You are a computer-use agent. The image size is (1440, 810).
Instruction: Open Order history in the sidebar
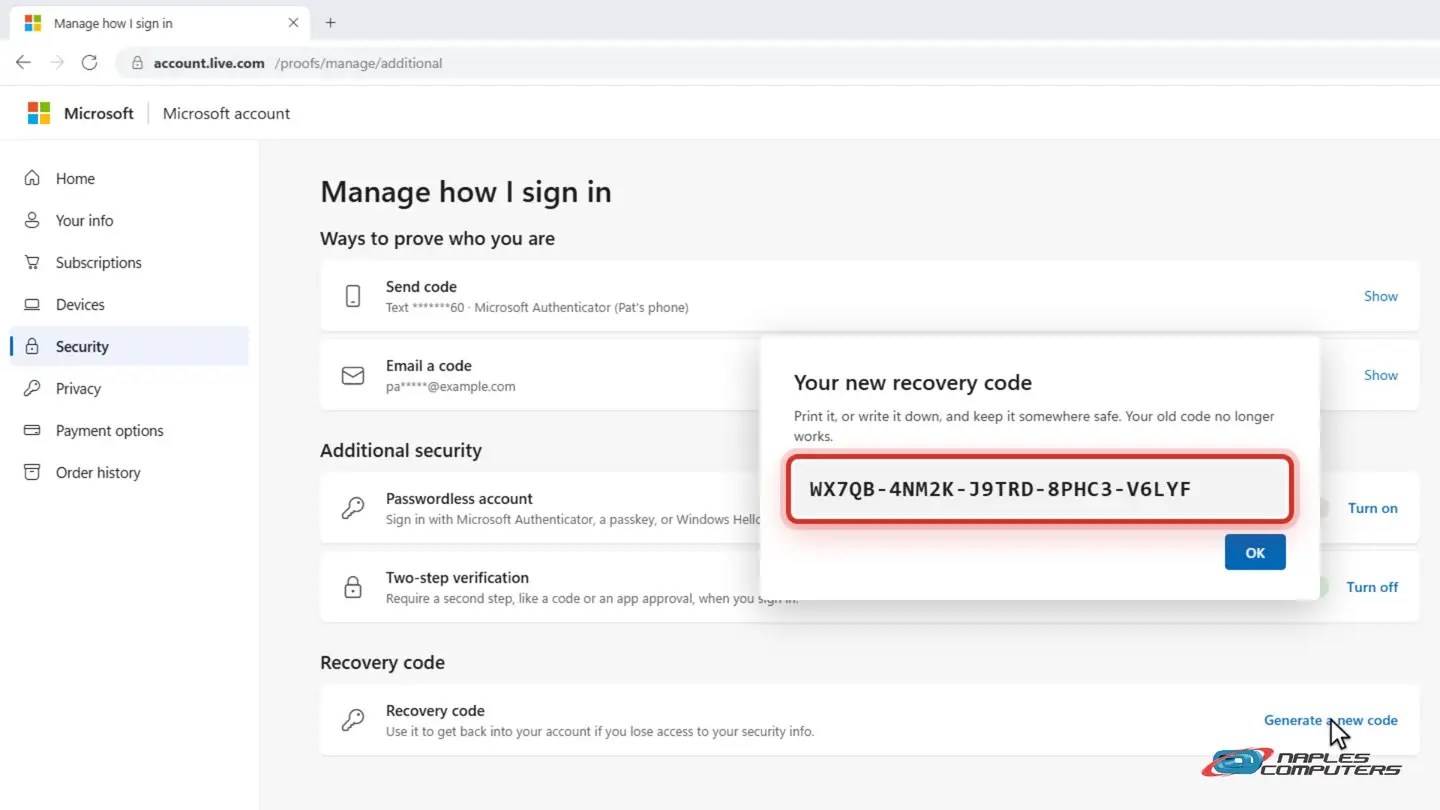(129, 472)
